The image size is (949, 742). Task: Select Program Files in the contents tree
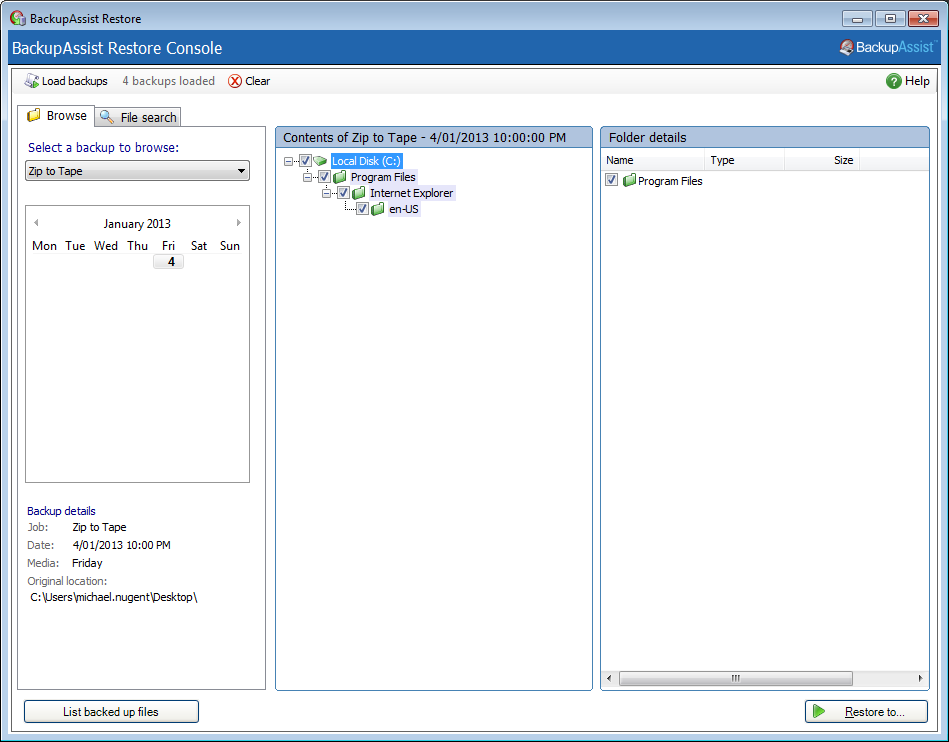tap(383, 177)
